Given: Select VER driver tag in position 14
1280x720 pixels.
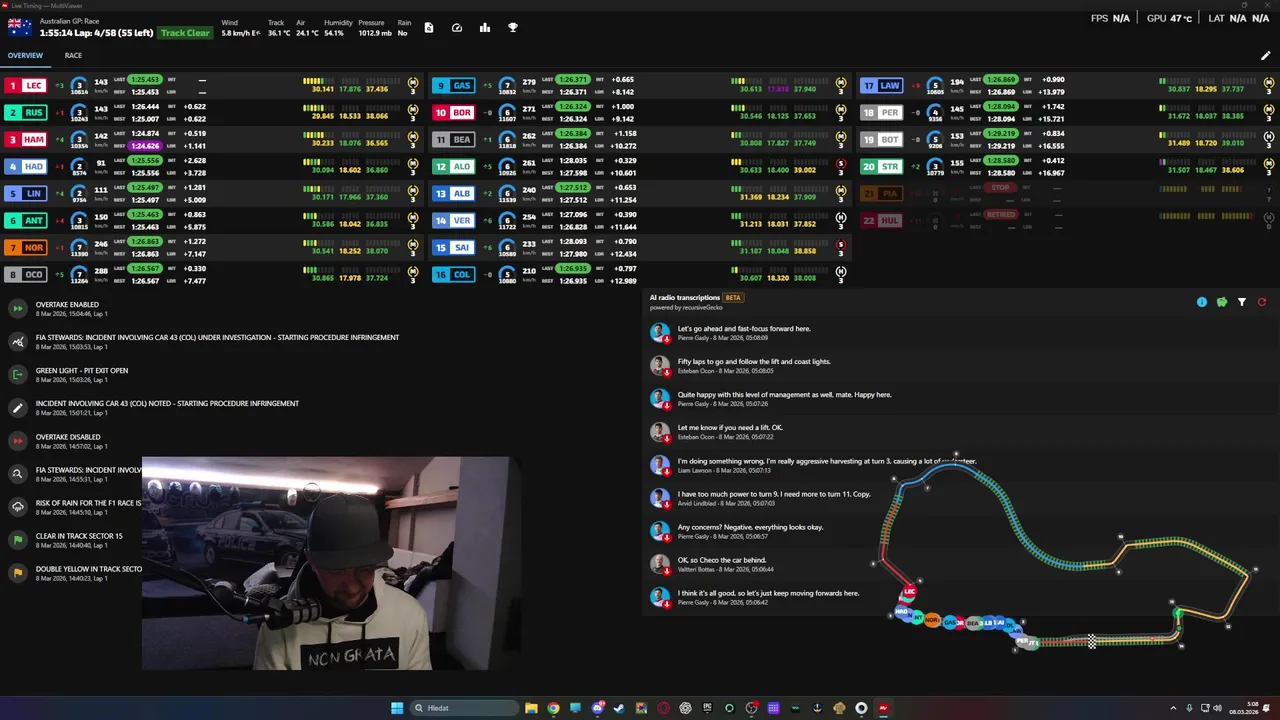Looking at the screenshot, I should pyautogui.click(x=454, y=220).
